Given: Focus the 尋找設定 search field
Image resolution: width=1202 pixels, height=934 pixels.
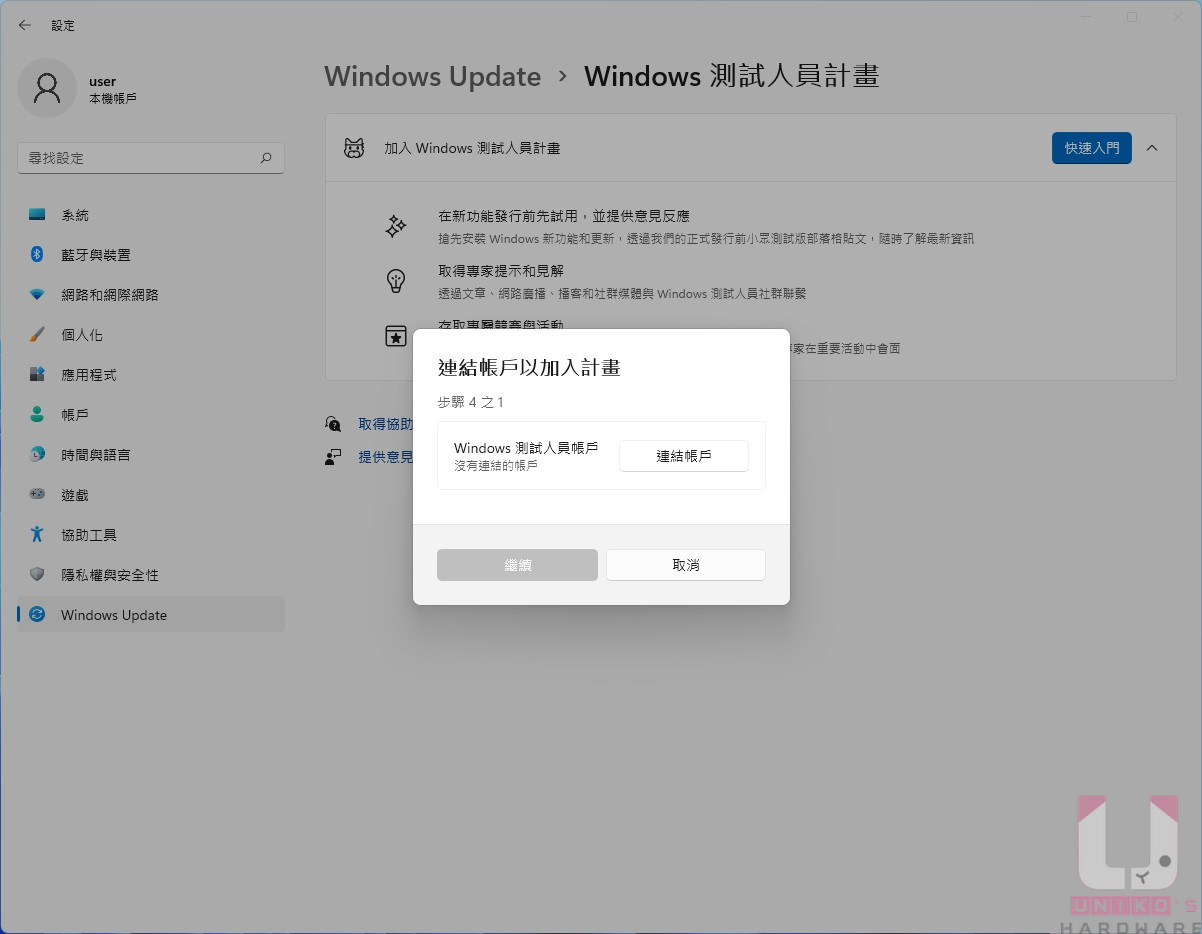Looking at the screenshot, I should [151, 158].
